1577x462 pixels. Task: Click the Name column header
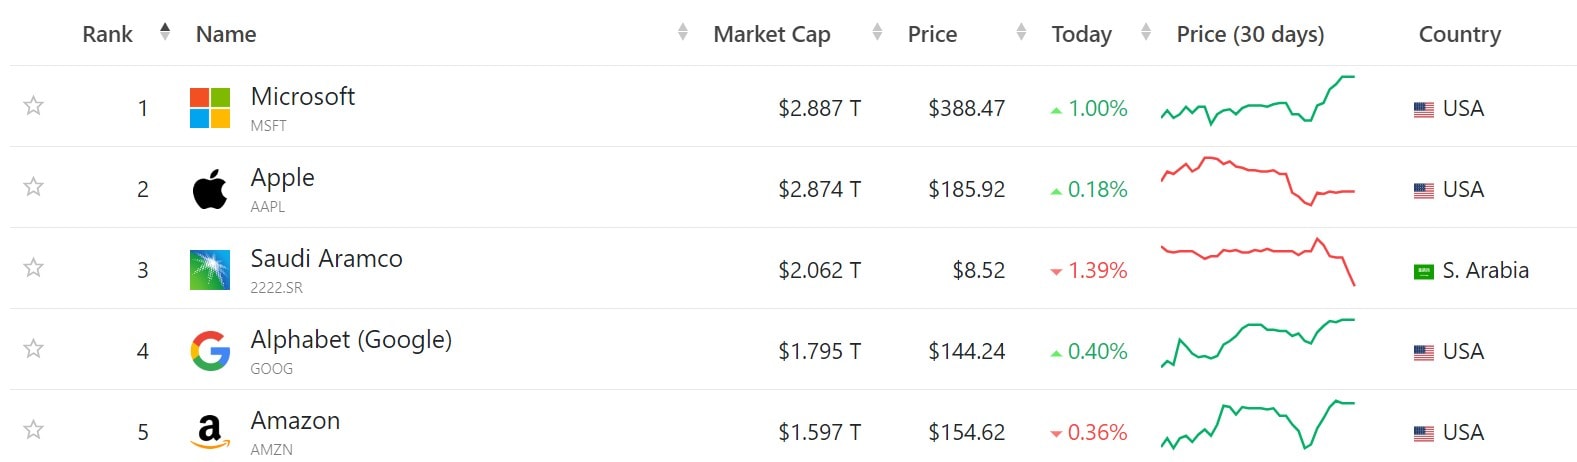click(x=226, y=34)
